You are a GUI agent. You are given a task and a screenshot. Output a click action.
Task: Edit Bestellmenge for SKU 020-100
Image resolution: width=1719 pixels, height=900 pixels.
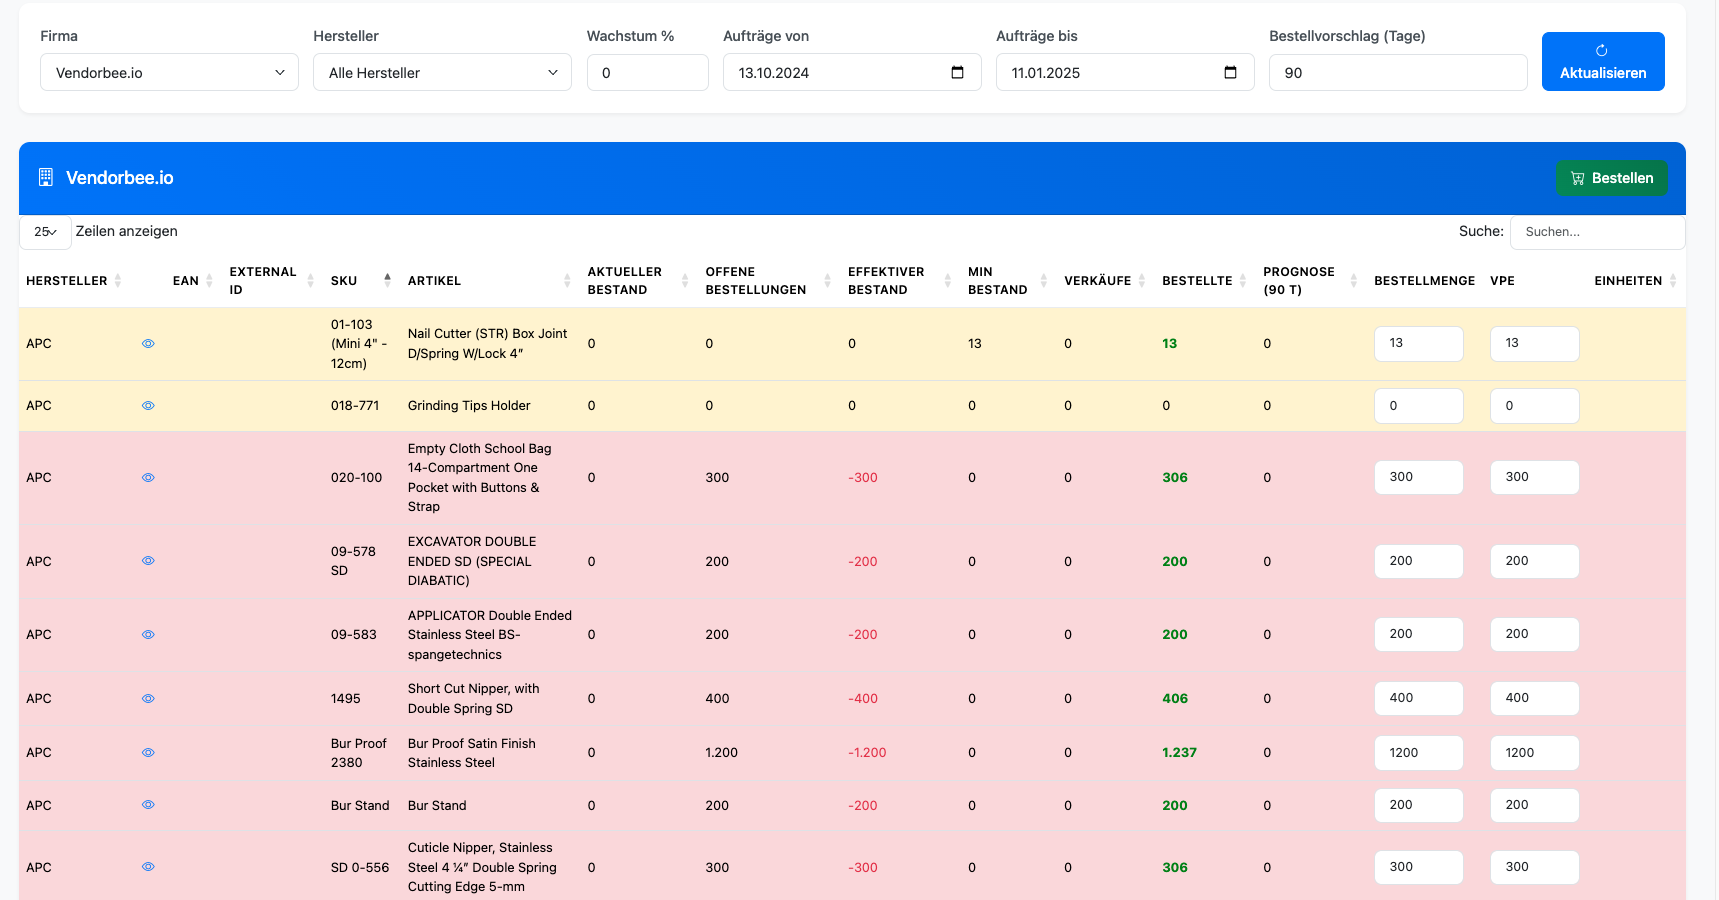[x=1418, y=477]
